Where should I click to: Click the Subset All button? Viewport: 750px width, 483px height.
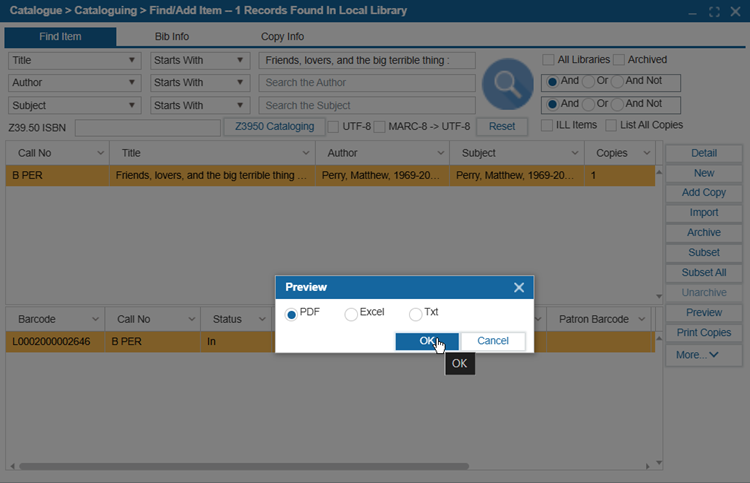click(x=704, y=273)
